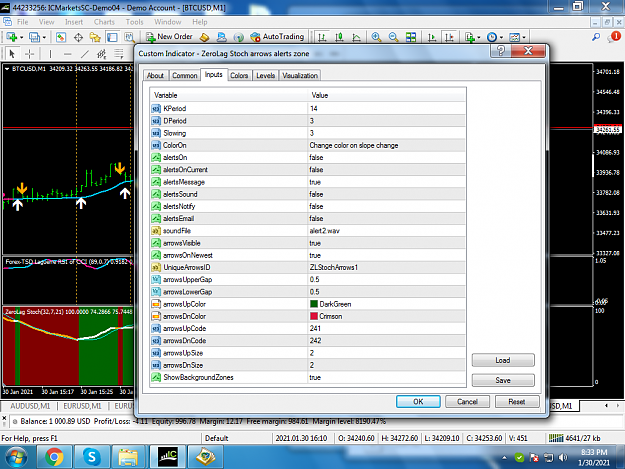Open the View menu
This screenshot has width=625, height=469.
tap(46, 22)
